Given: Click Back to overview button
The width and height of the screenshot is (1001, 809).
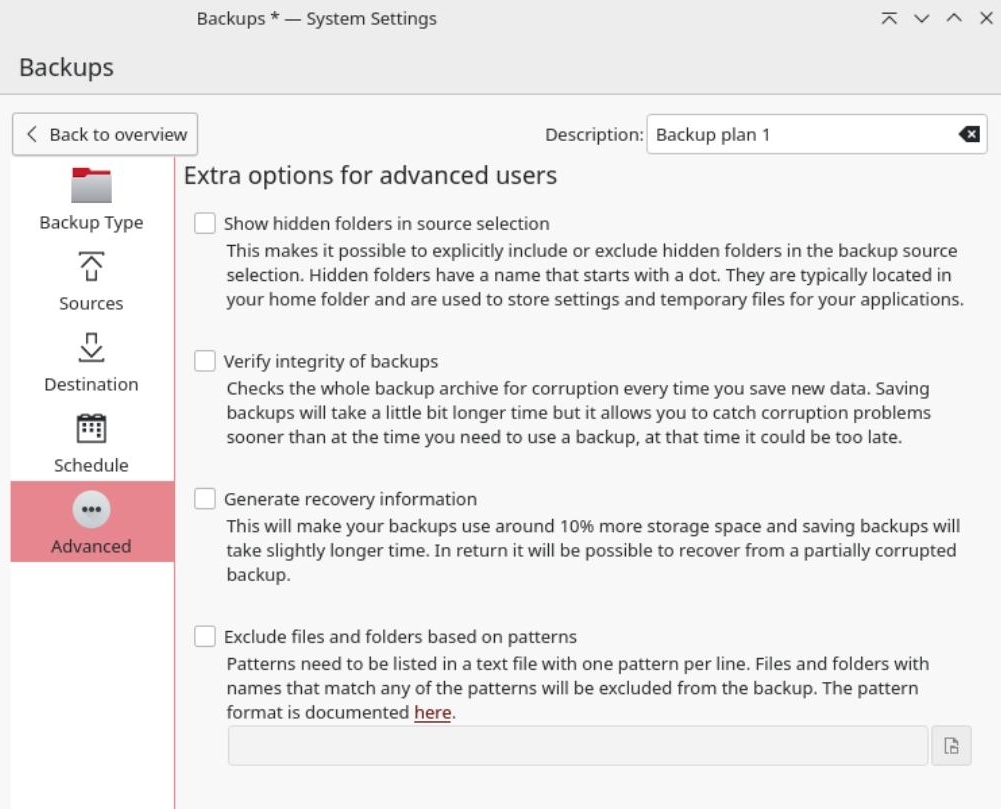Looking at the screenshot, I should (105, 134).
